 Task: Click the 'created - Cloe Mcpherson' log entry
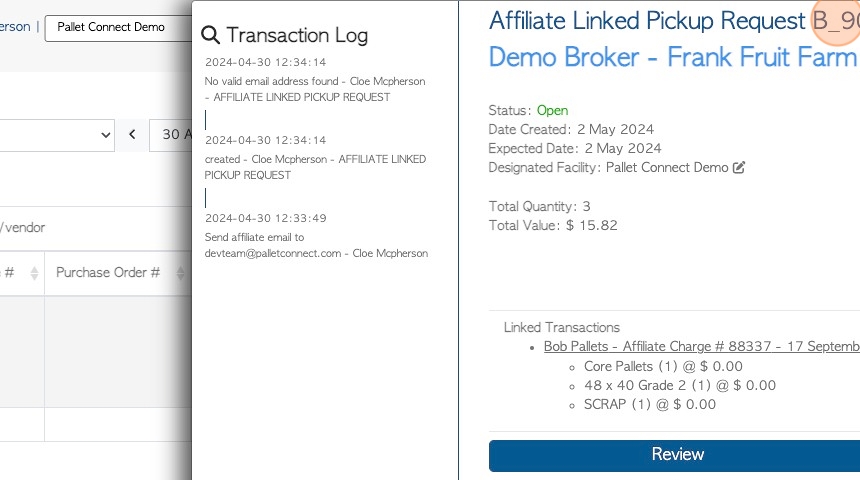[x=315, y=167]
